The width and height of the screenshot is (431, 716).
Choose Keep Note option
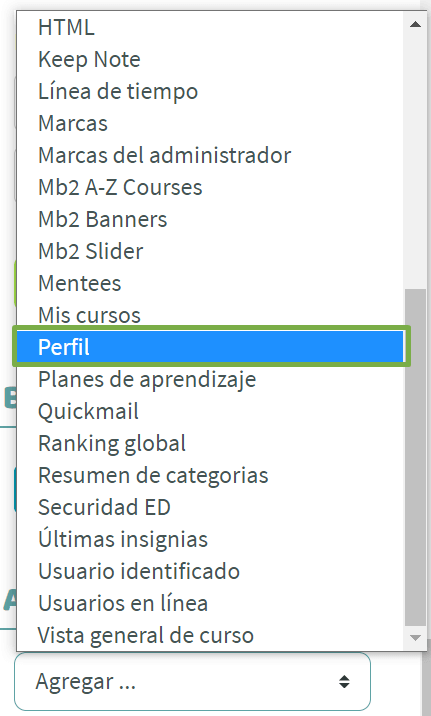[x=210, y=59]
